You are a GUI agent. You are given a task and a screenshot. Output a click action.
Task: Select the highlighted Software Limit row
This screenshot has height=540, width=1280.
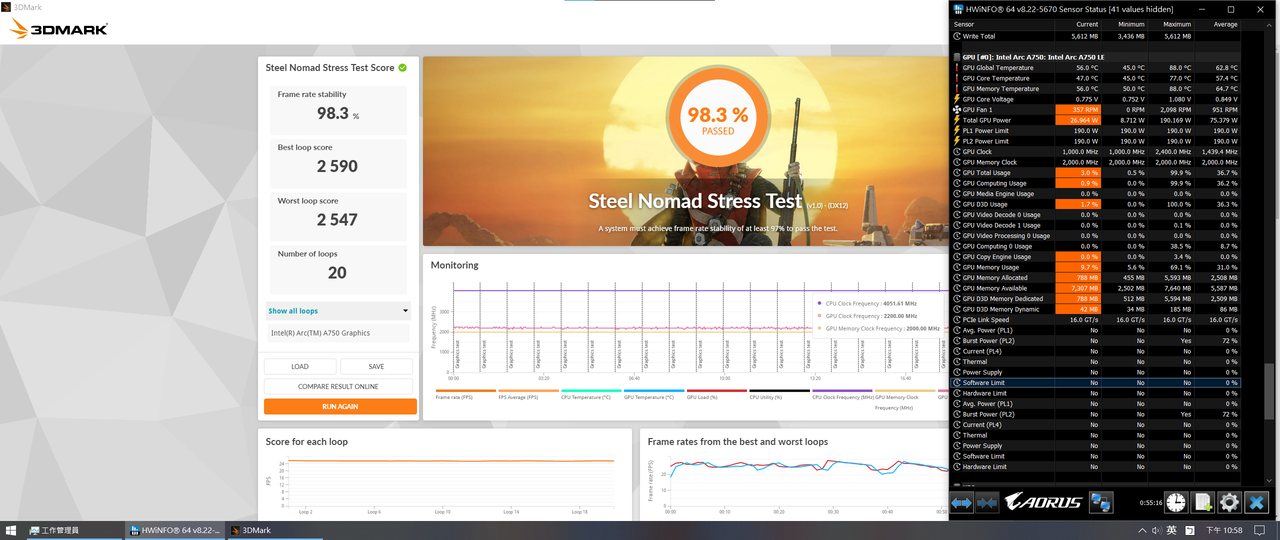1096,383
